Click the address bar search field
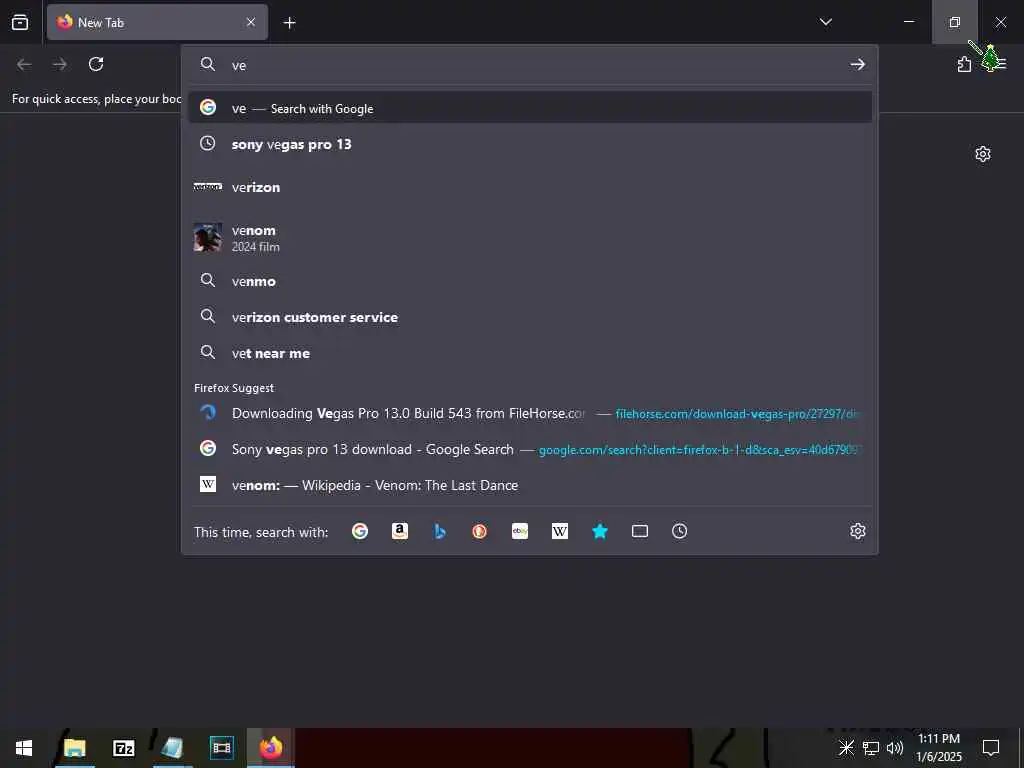The width and height of the screenshot is (1024, 768). click(529, 65)
